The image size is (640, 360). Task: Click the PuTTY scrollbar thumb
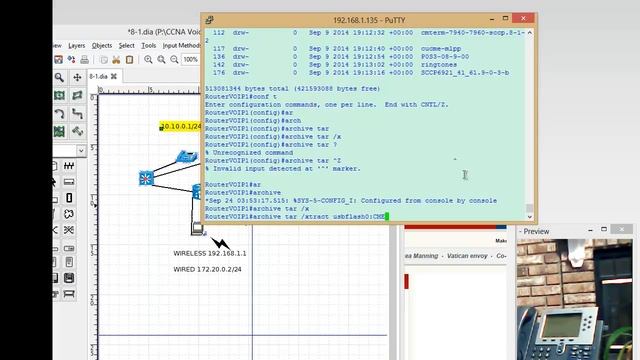530,208
